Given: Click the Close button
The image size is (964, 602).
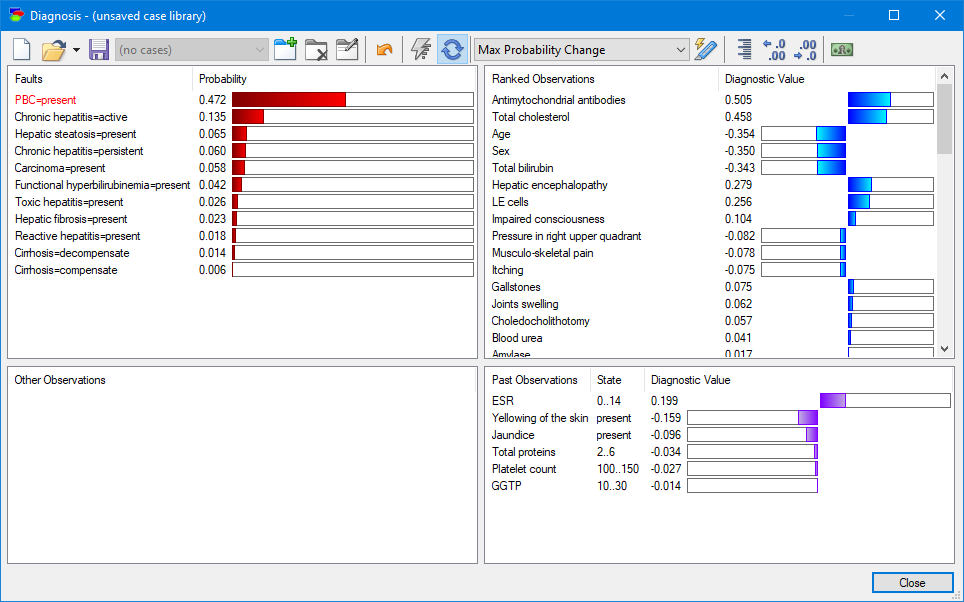Looking at the screenshot, I should pyautogui.click(x=912, y=582).
